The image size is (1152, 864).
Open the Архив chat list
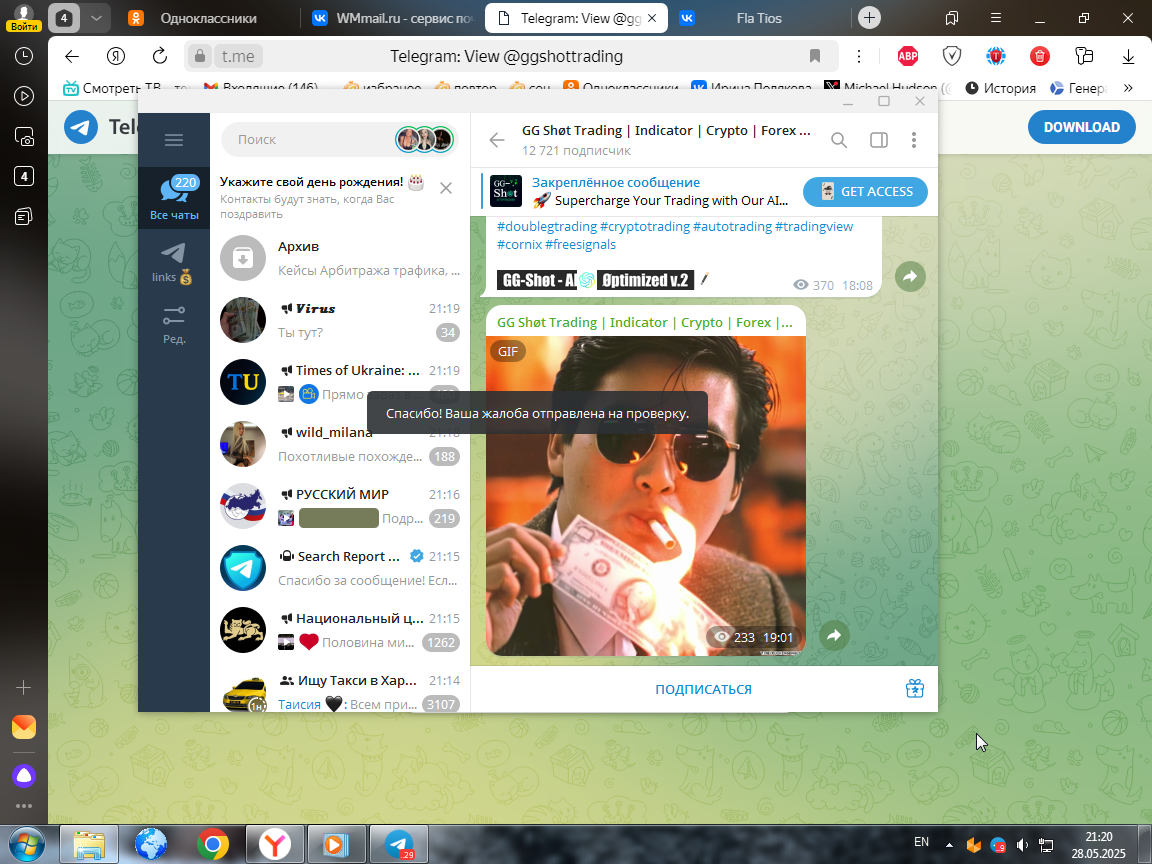point(340,258)
